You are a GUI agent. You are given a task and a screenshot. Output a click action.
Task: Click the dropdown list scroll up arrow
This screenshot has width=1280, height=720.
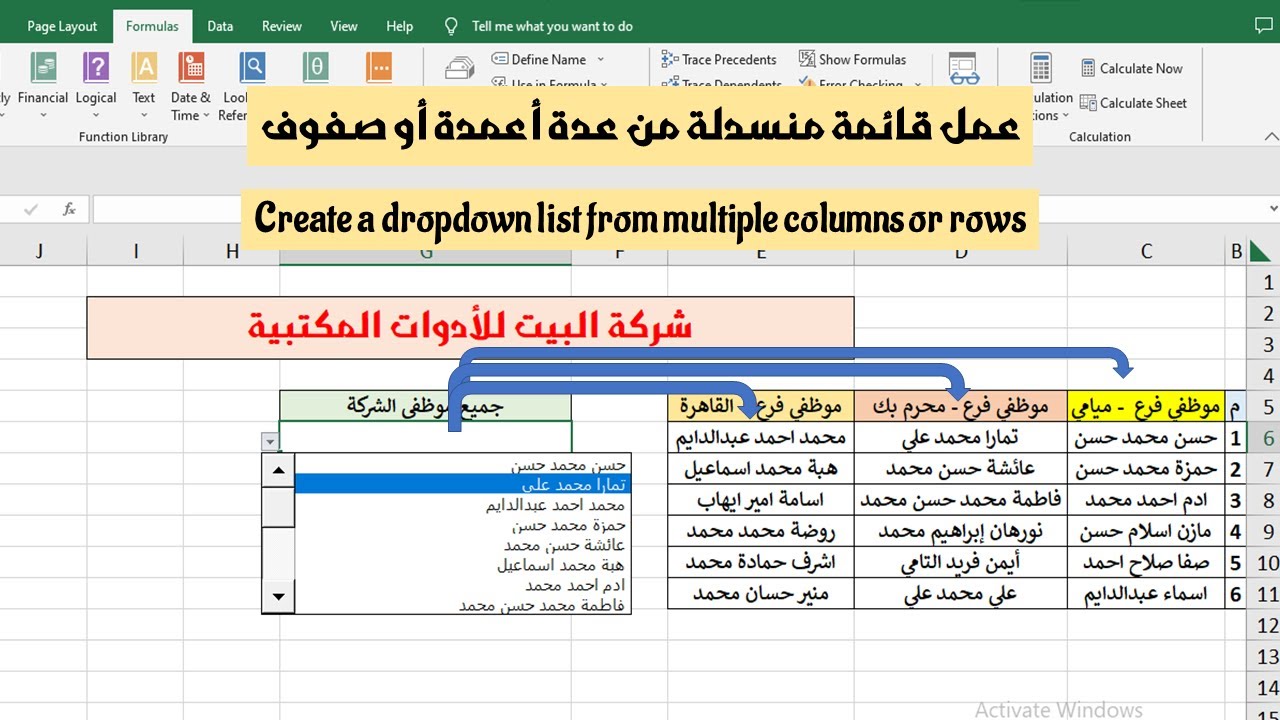tap(278, 470)
